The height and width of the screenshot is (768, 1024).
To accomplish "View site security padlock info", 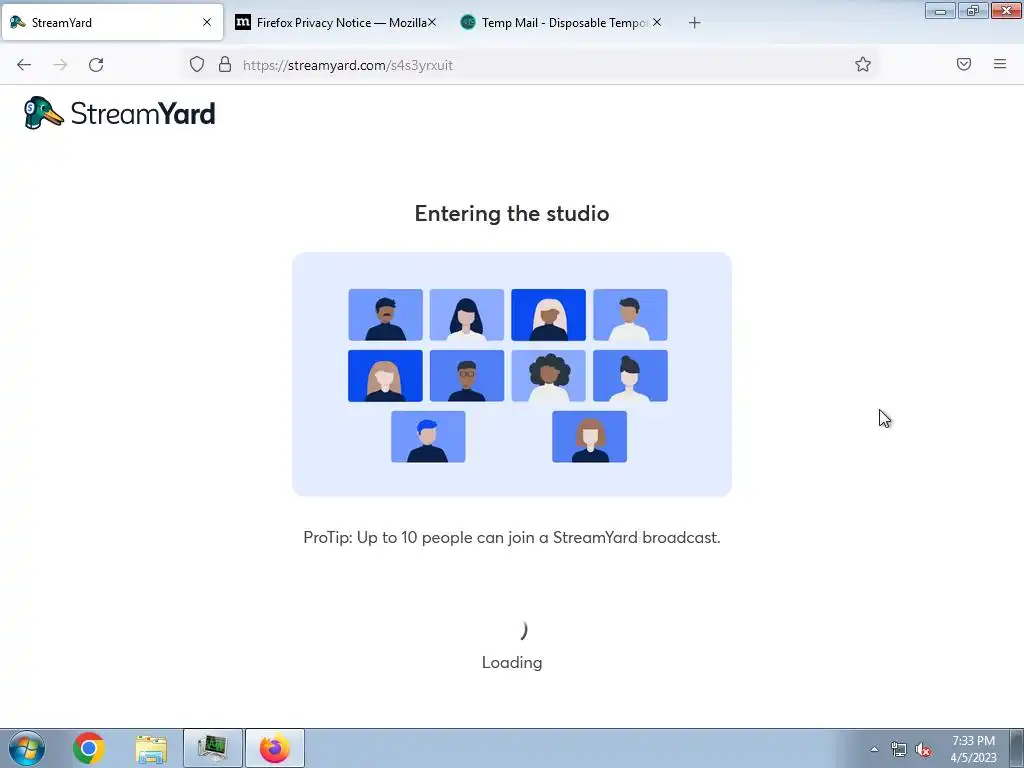I will tap(225, 64).
